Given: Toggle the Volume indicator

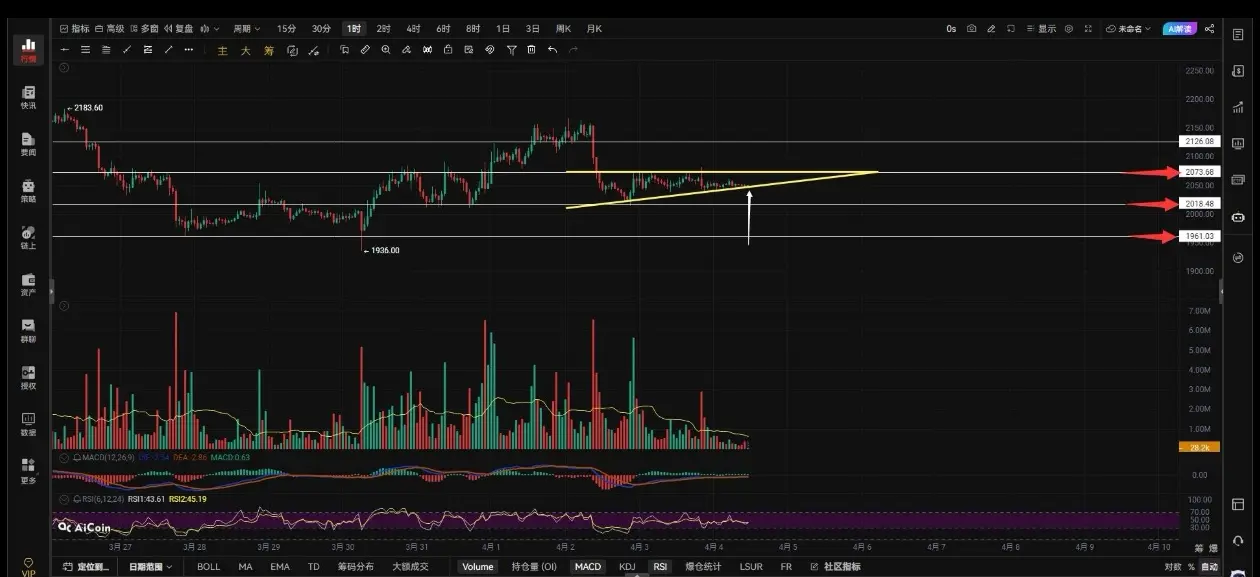Looking at the screenshot, I should click(477, 566).
